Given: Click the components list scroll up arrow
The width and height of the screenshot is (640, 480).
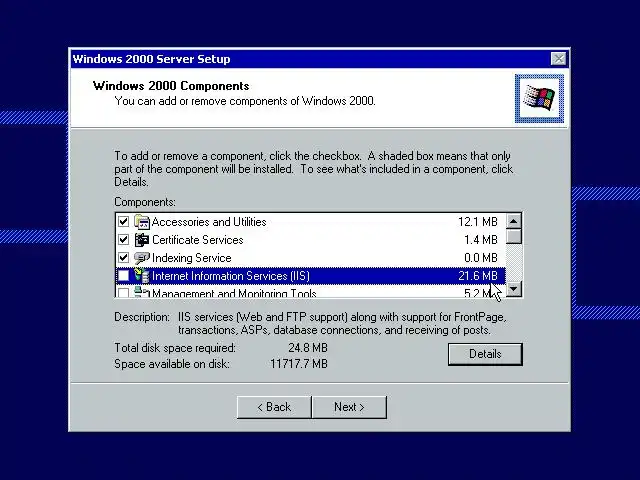Looking at the screenshot, I should pyautogui.click(x=513, y=221).
